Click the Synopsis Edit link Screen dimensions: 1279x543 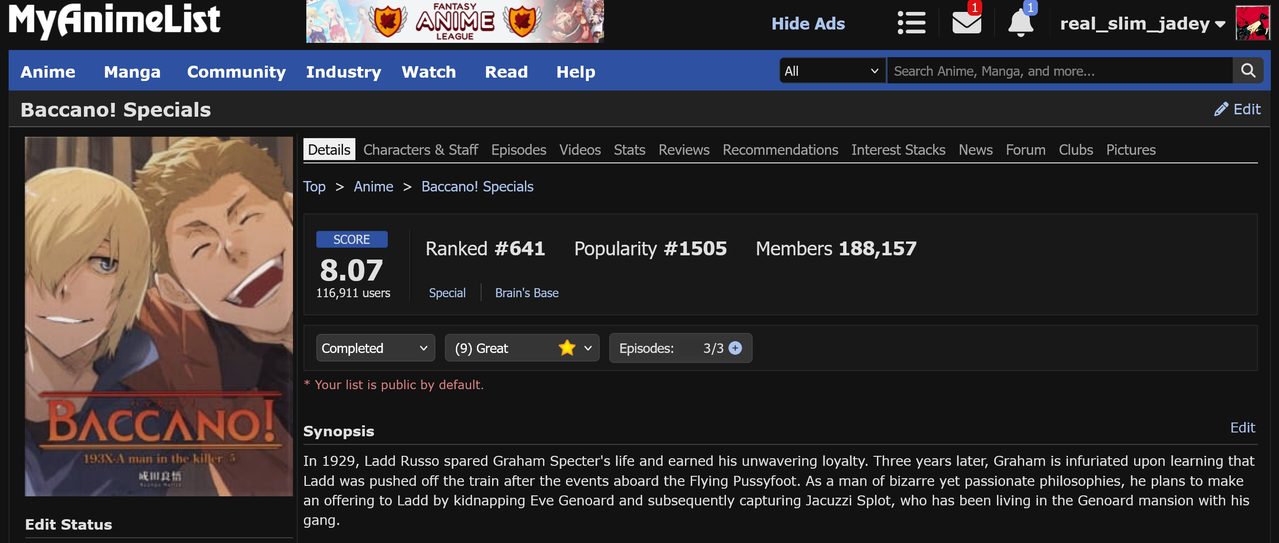coord(1242,428)
